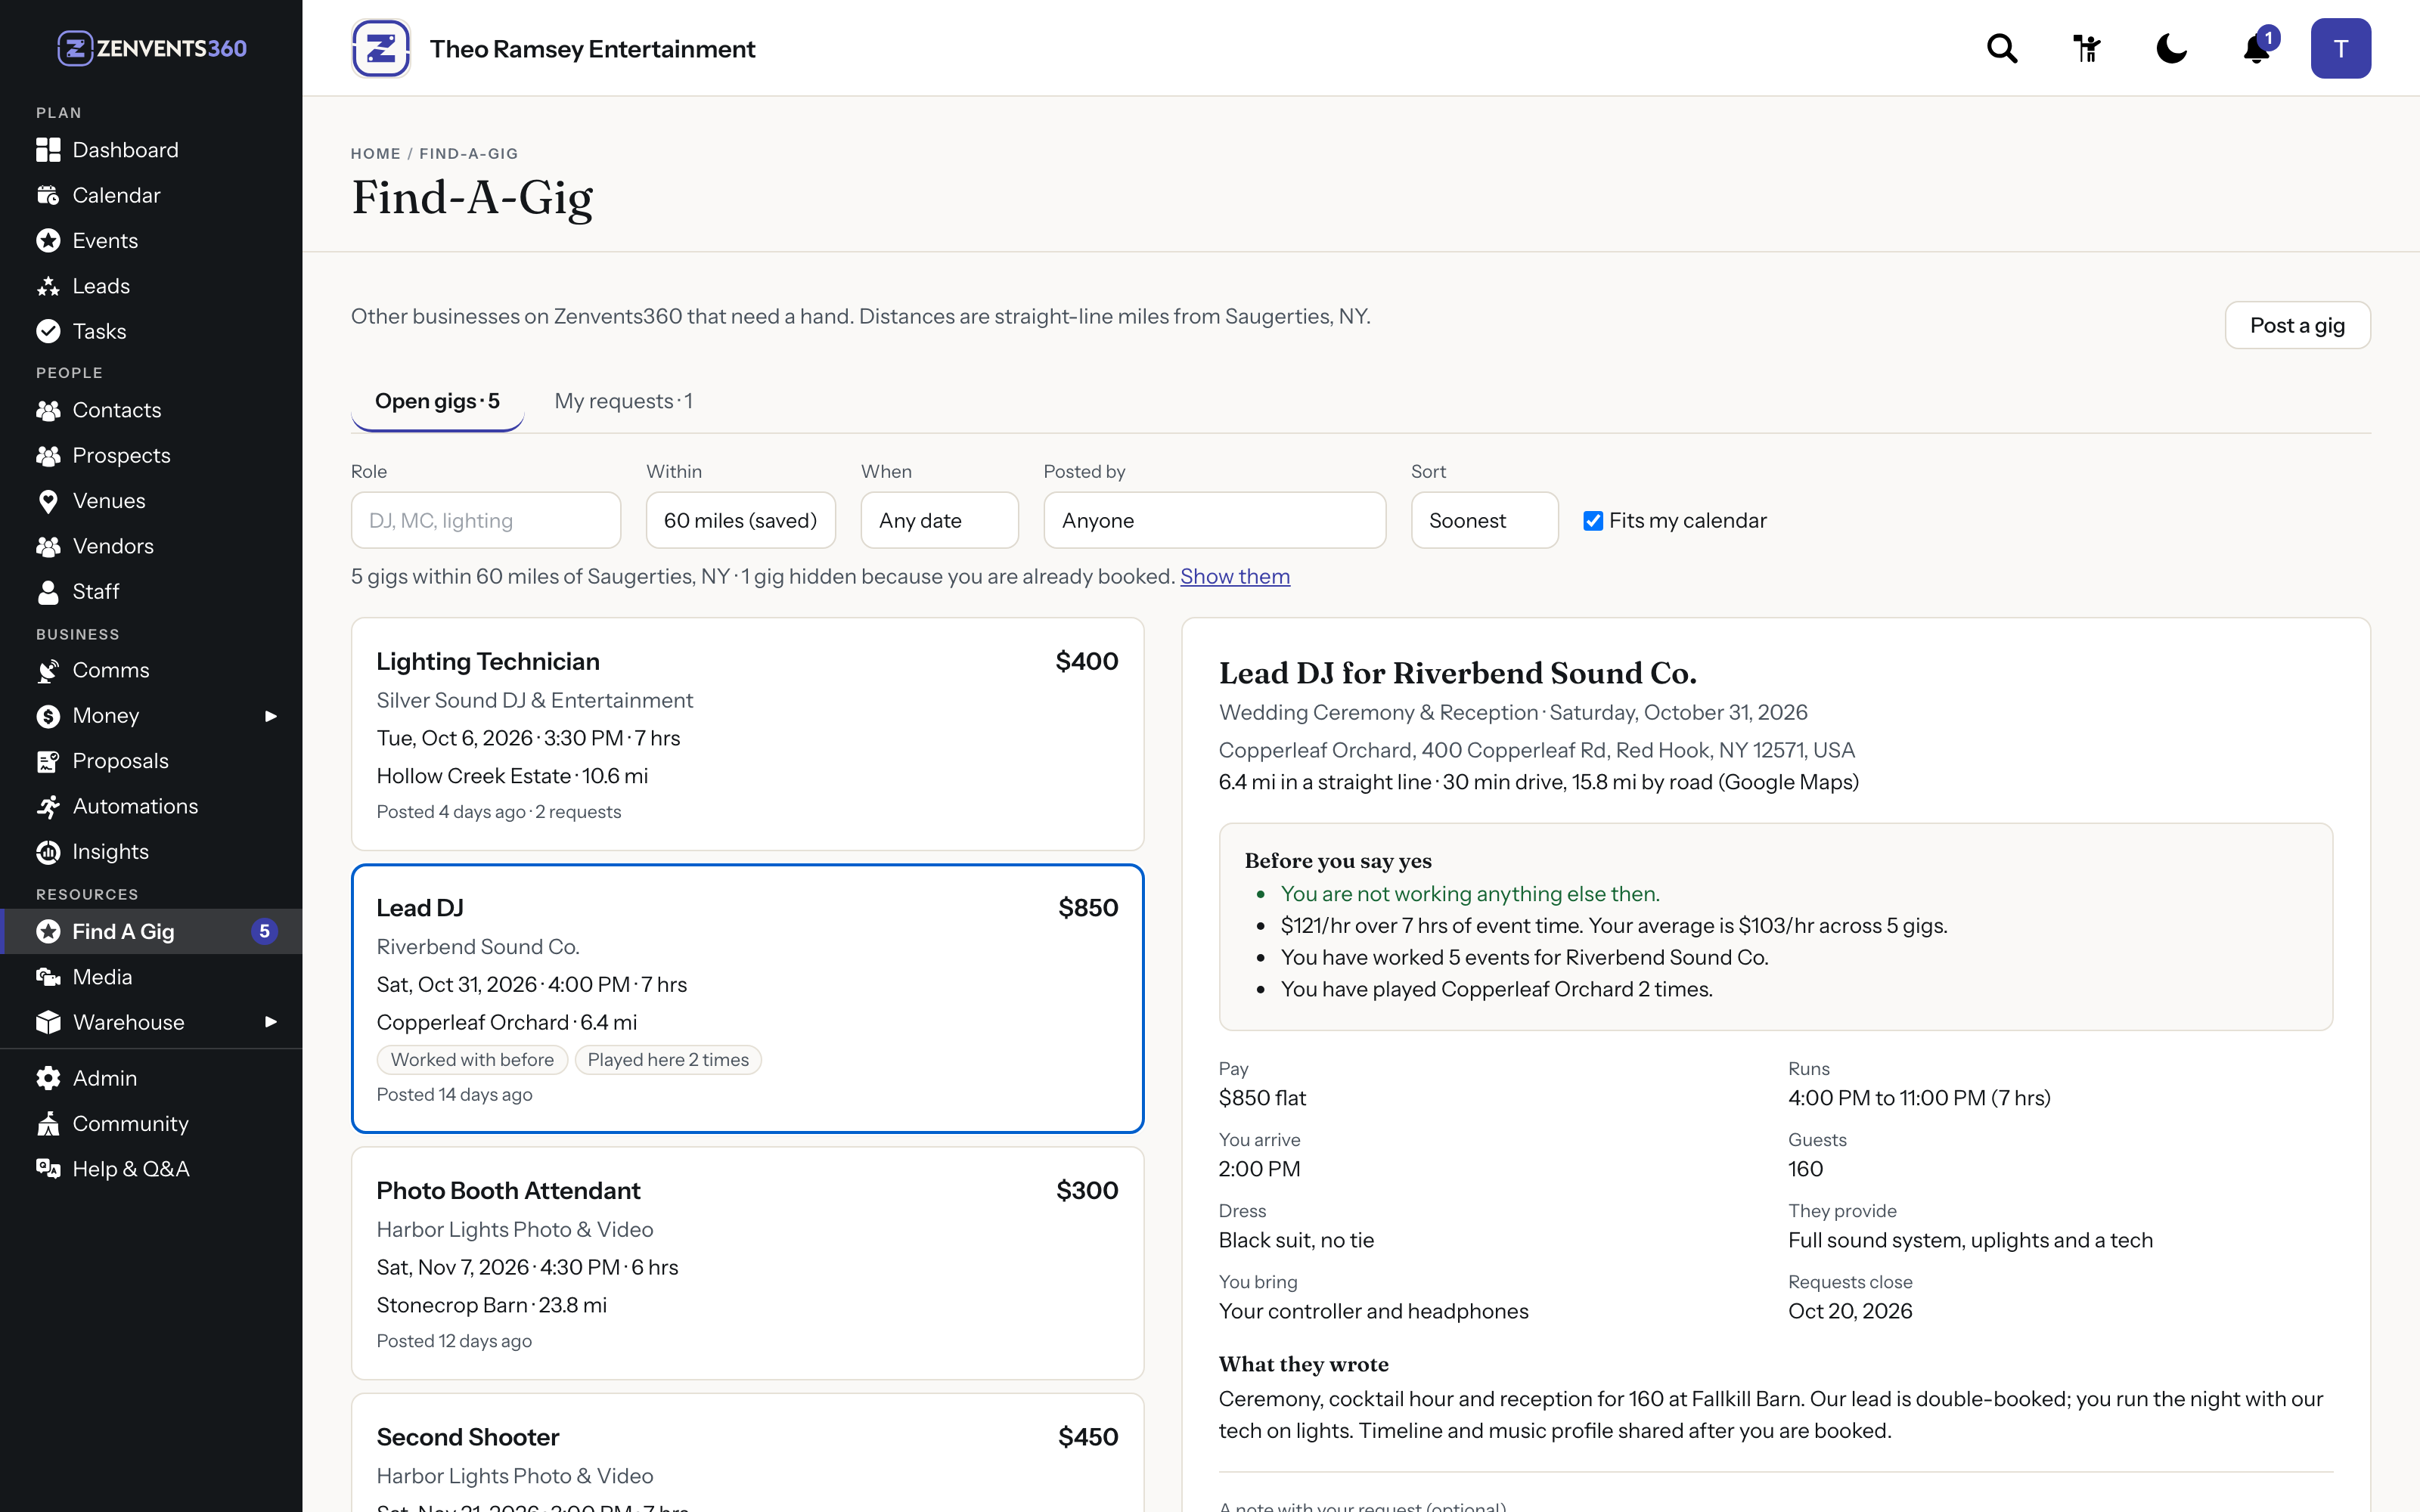Open notifications bell
The image size is (2420, 1512).
pyautogui.click(x=2257, y=48)
